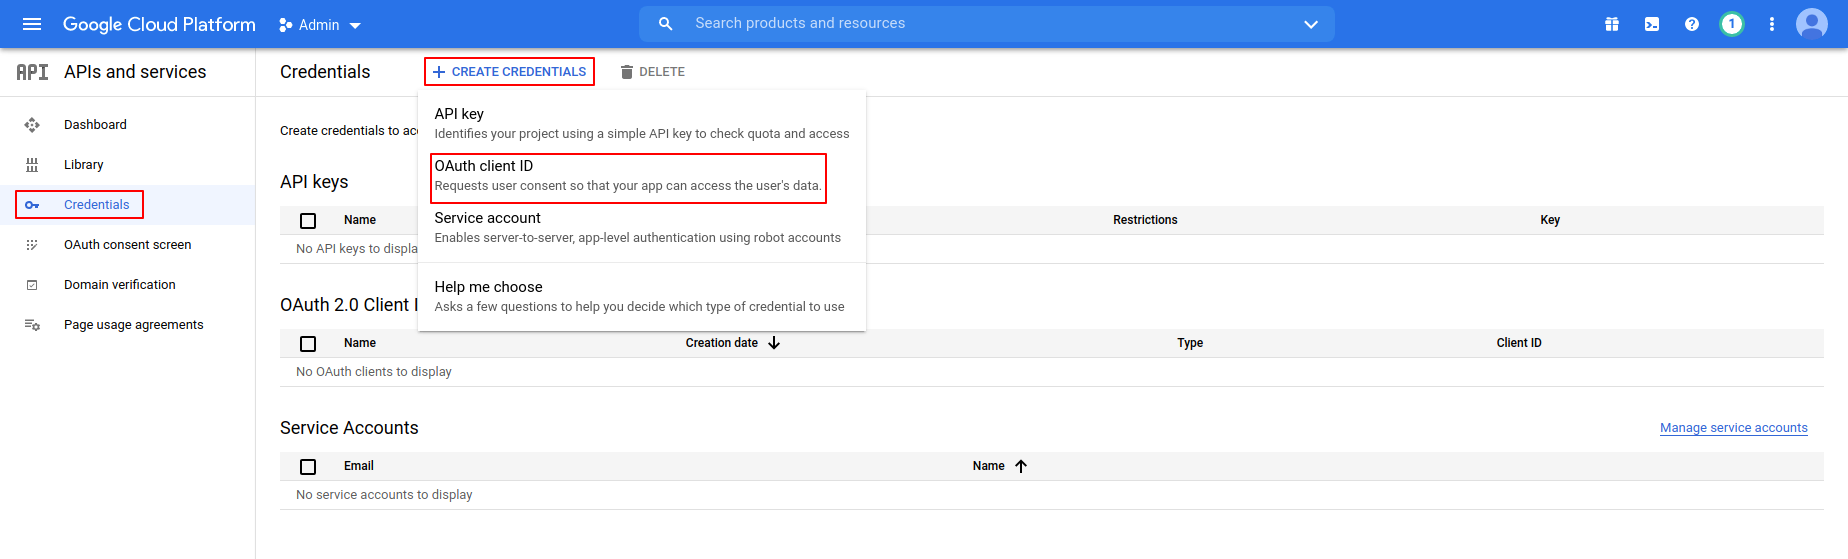The image size is (1848, 559).
Task: Open the hamburger navigation menu
Action: 32,24
